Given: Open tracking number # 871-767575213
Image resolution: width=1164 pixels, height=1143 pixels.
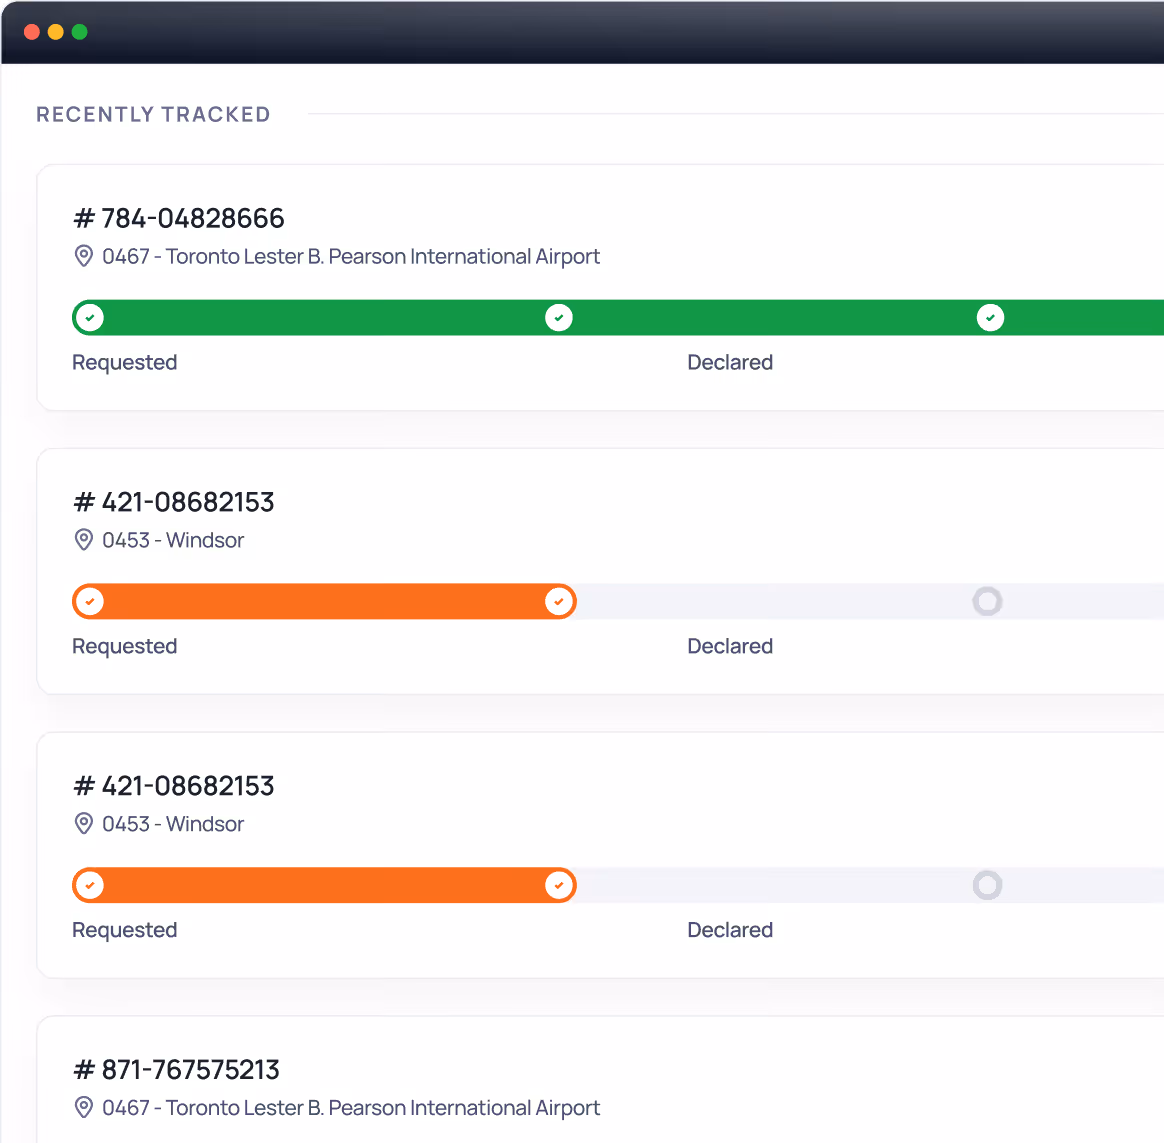Looking at the screenshot, I should pyautogui.click(x=177, y=1070).
